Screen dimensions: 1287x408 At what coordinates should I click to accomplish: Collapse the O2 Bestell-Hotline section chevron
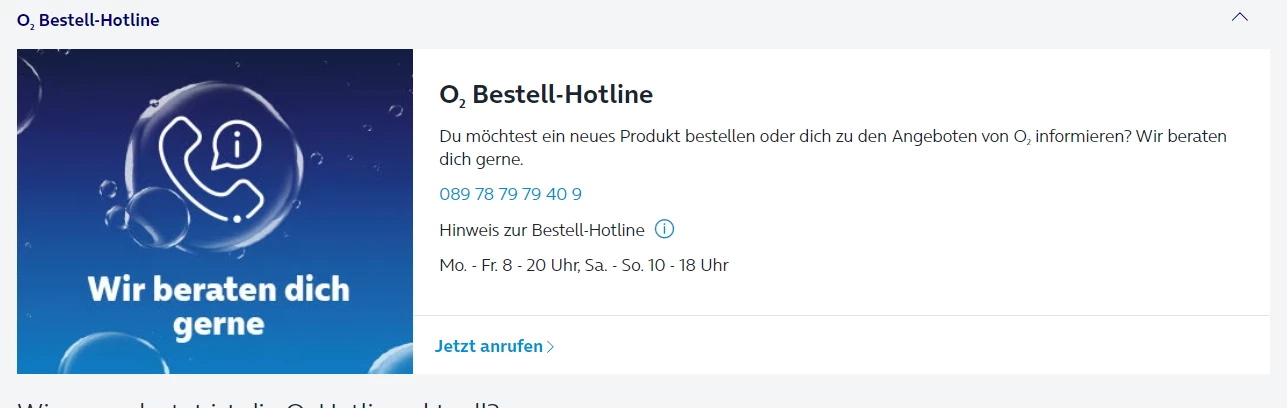coord(1240,18)
